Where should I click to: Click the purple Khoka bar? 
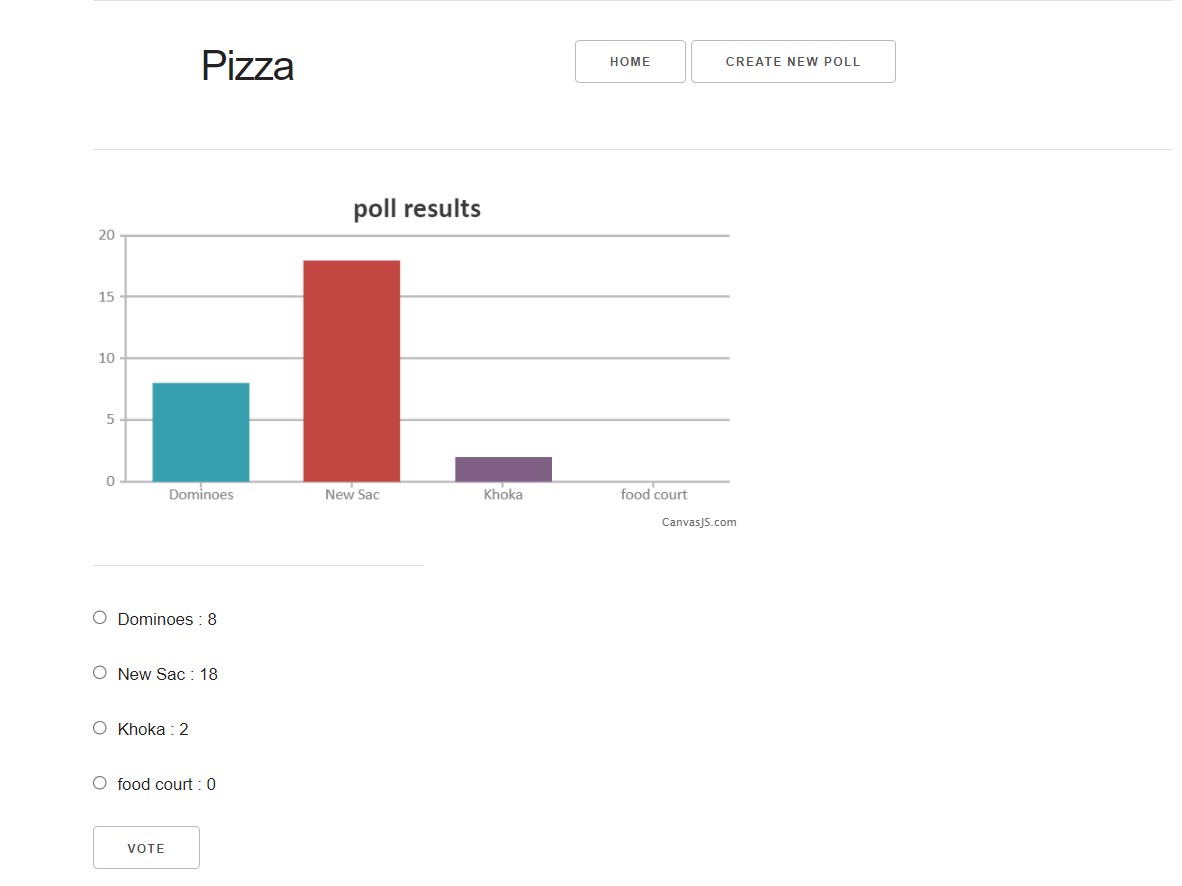pos(503,468)
